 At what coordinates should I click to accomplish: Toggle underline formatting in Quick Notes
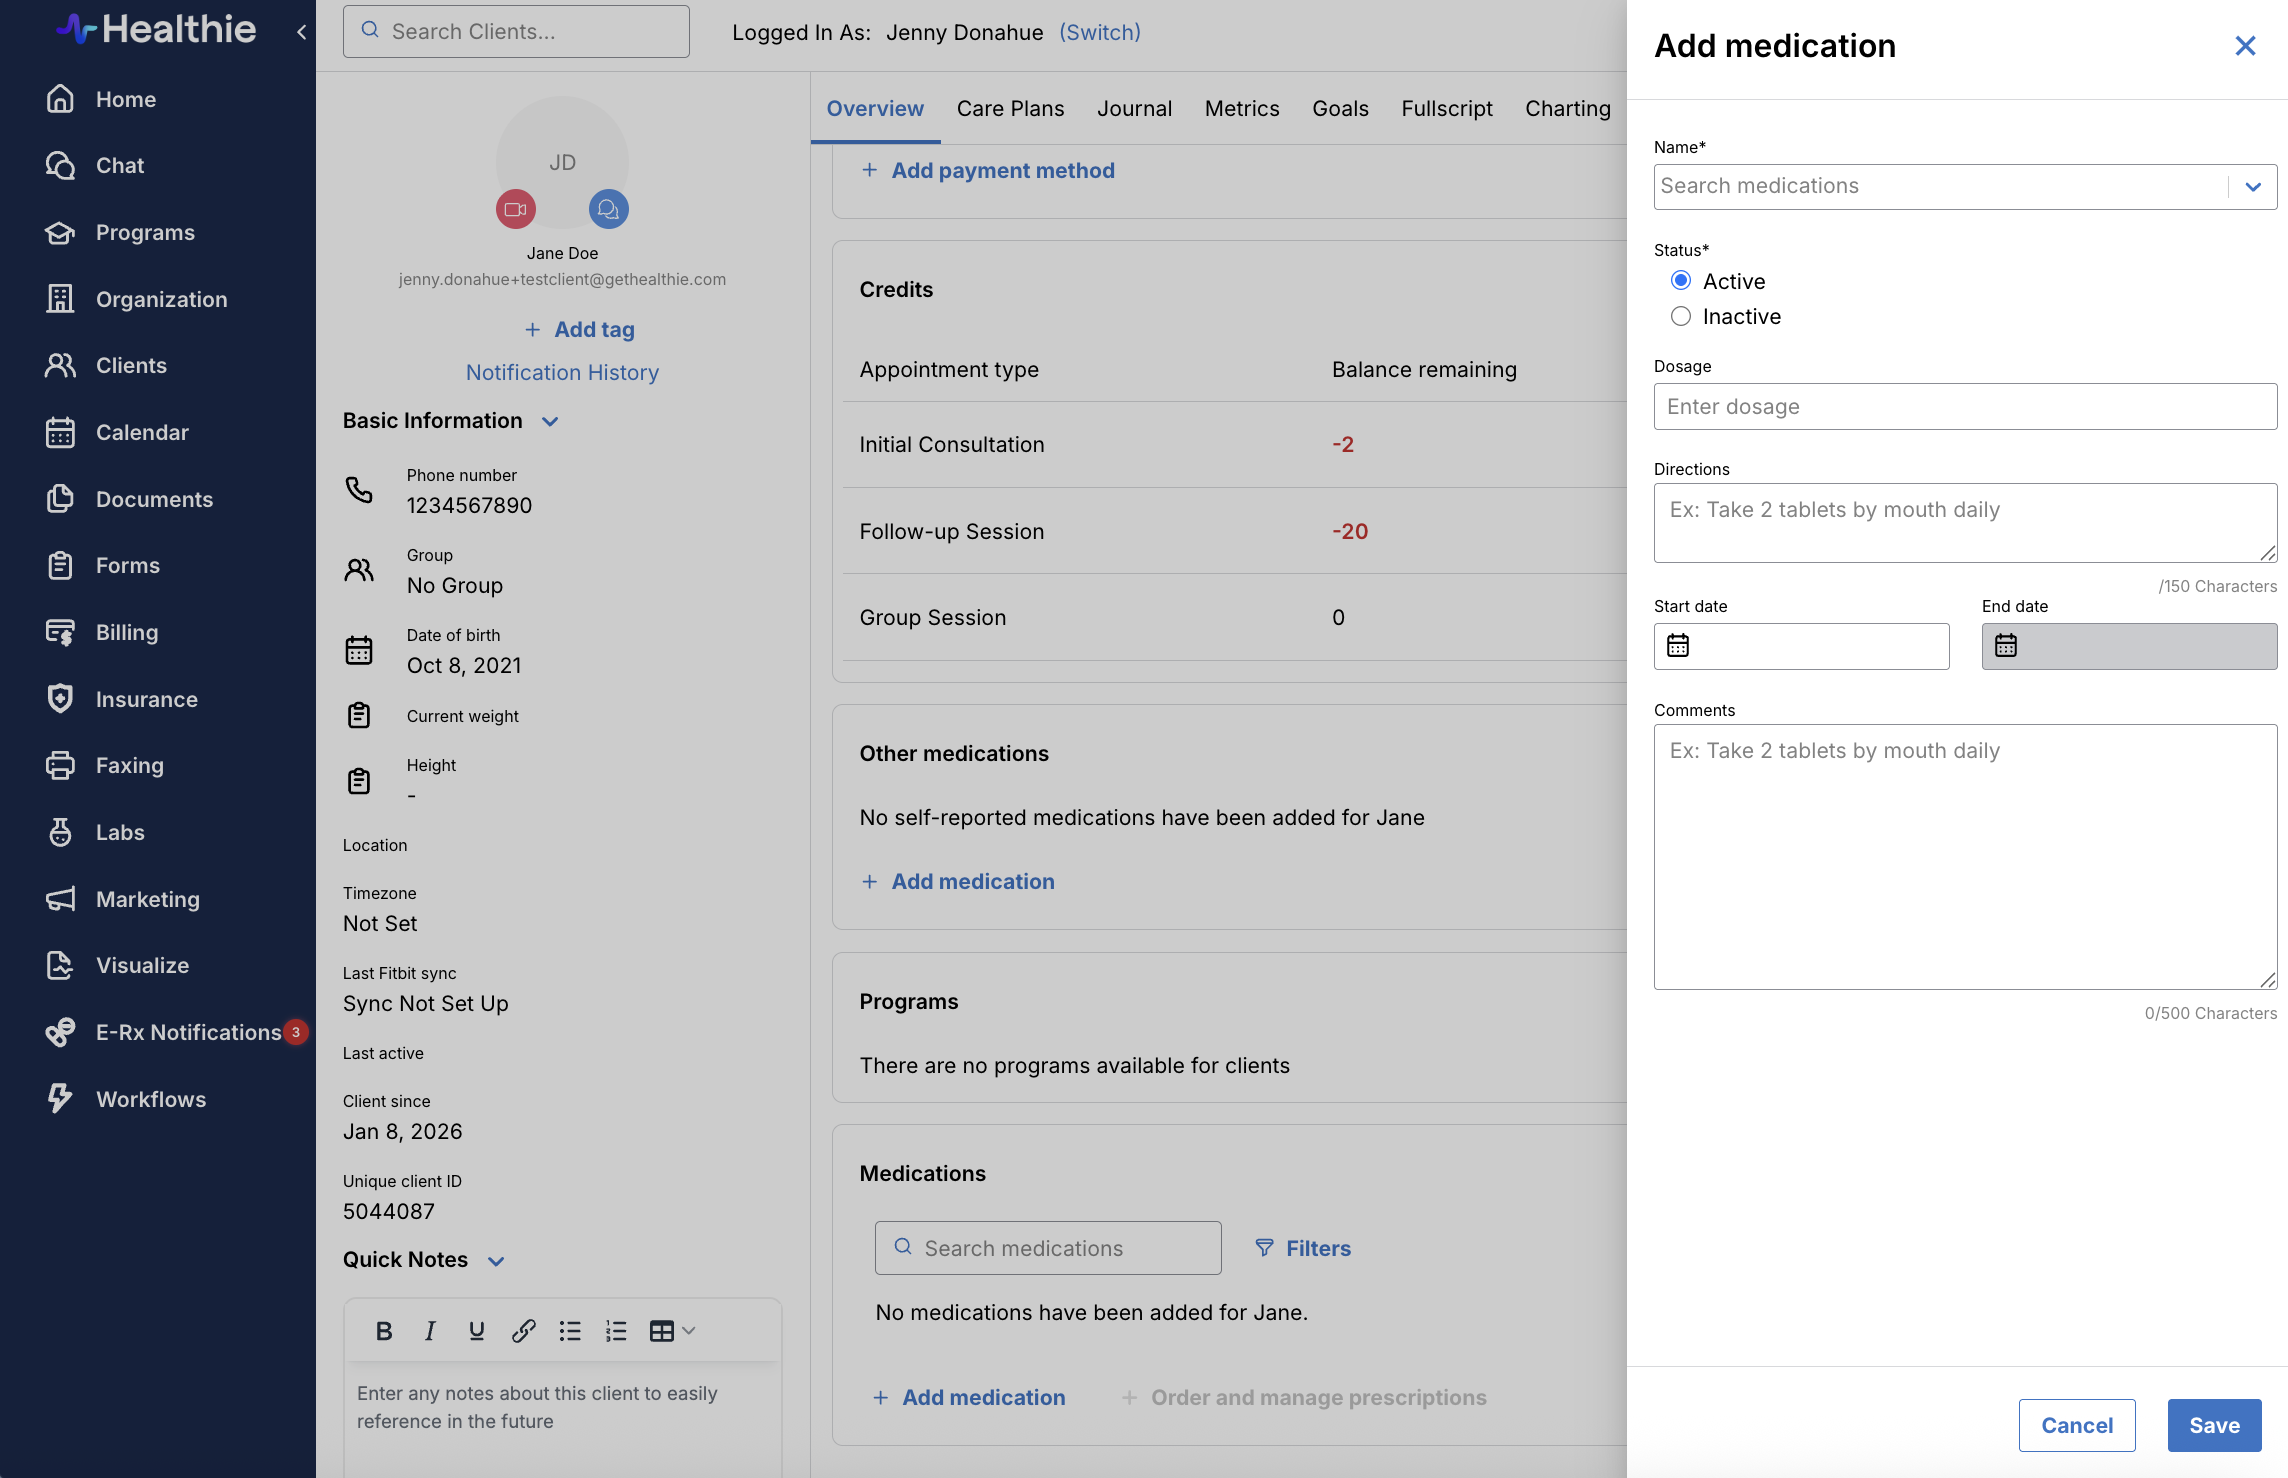pyautogui.click(x=477, y=1331)
